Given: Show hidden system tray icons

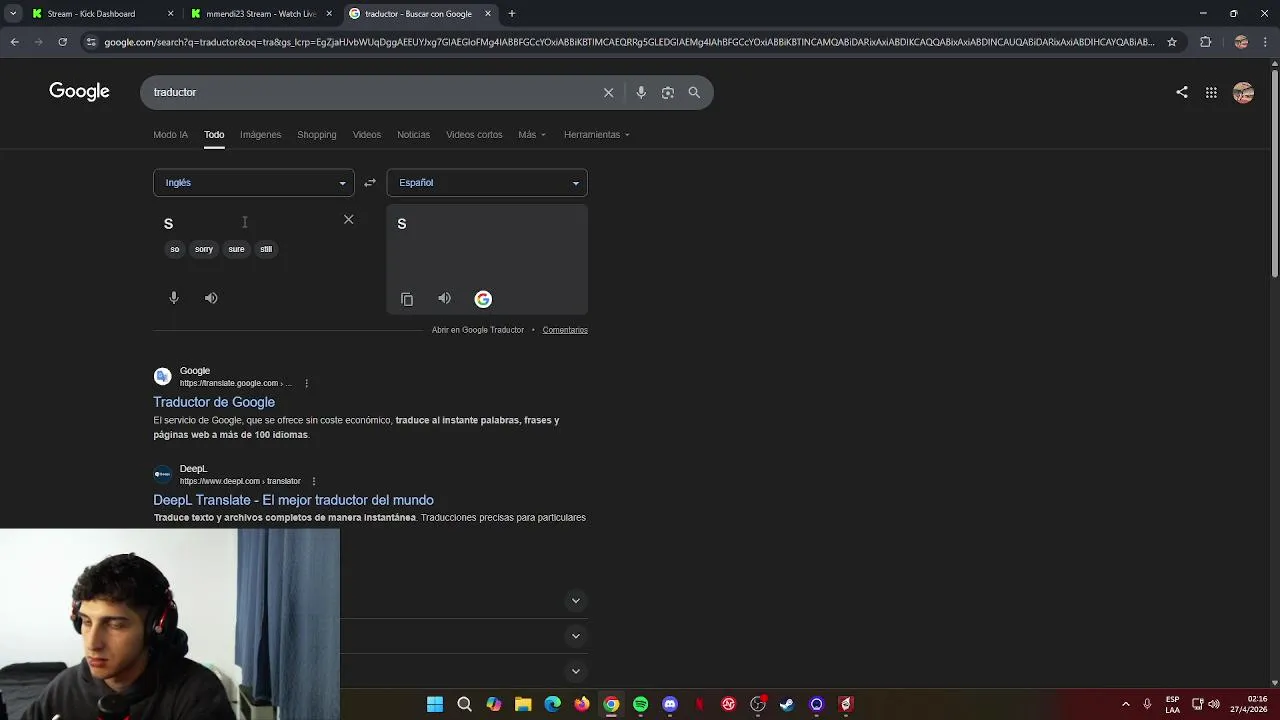Looking at the screenshot, I should click(1125, 704).
